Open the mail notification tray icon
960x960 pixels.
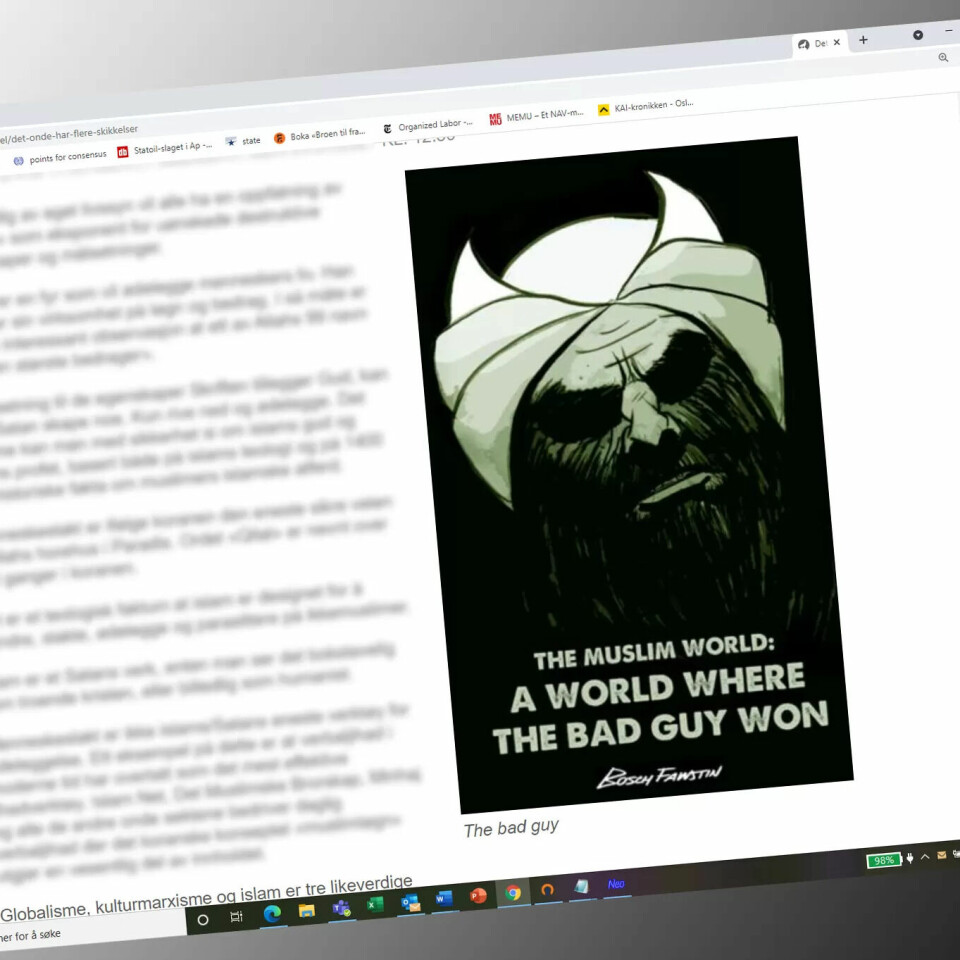942,855
